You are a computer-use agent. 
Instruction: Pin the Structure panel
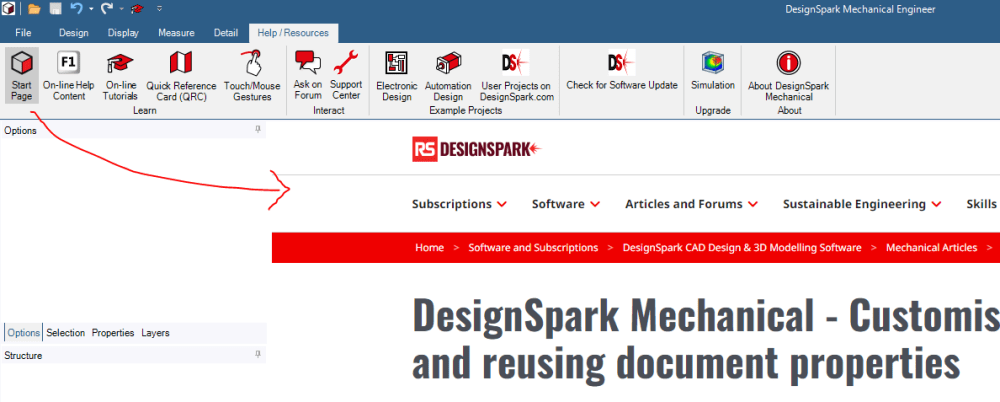point(258,354)
